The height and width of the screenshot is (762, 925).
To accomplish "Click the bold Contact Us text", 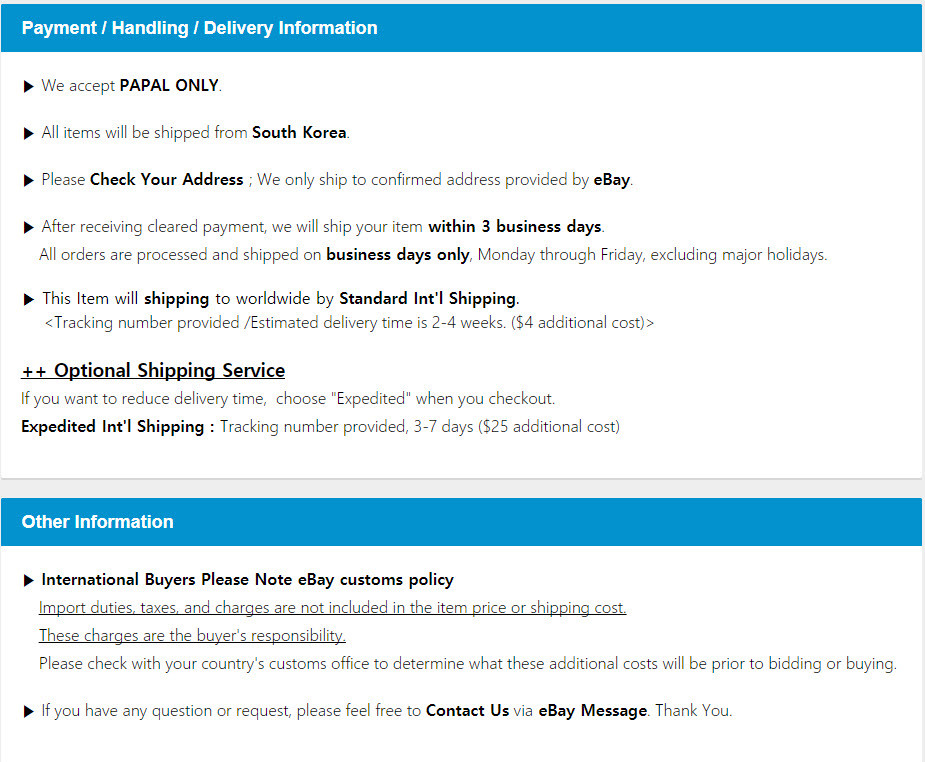I will [467, 711].
